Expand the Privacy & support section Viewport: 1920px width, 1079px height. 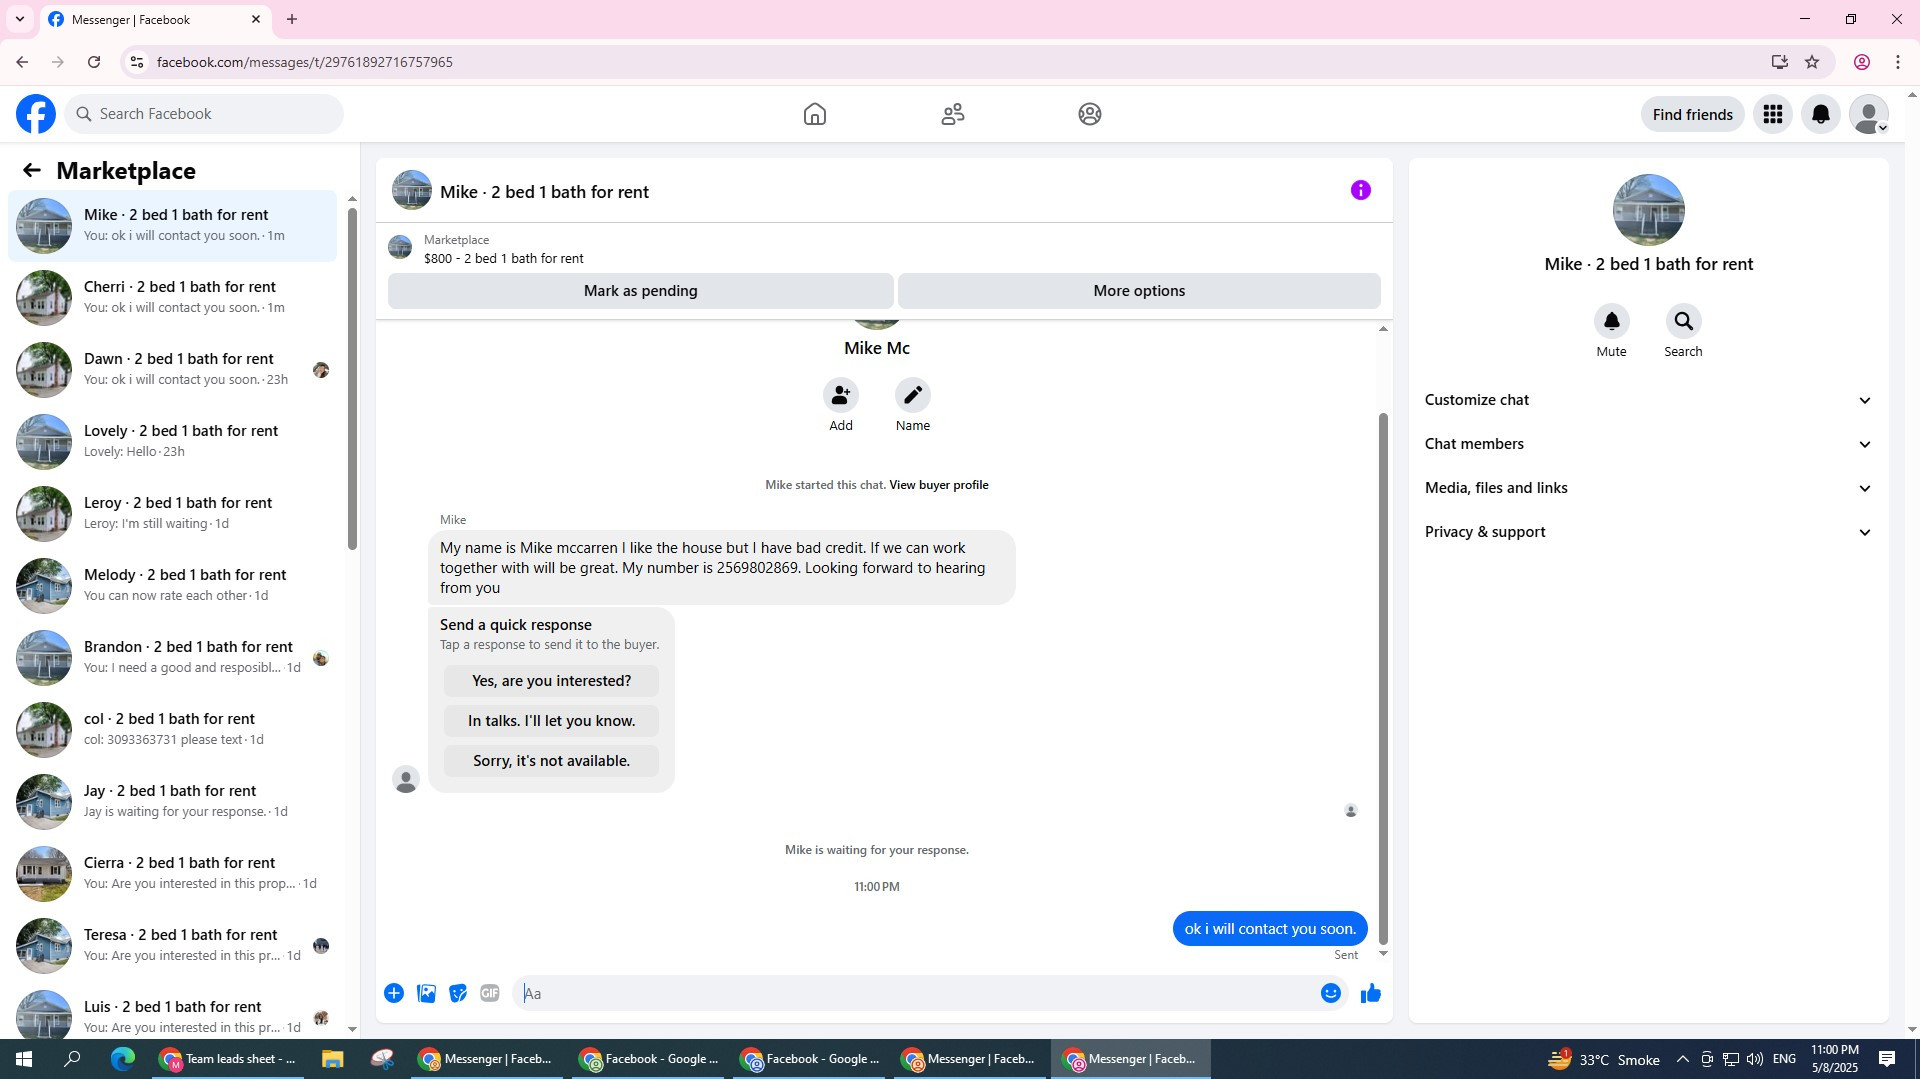point(1648,532)
